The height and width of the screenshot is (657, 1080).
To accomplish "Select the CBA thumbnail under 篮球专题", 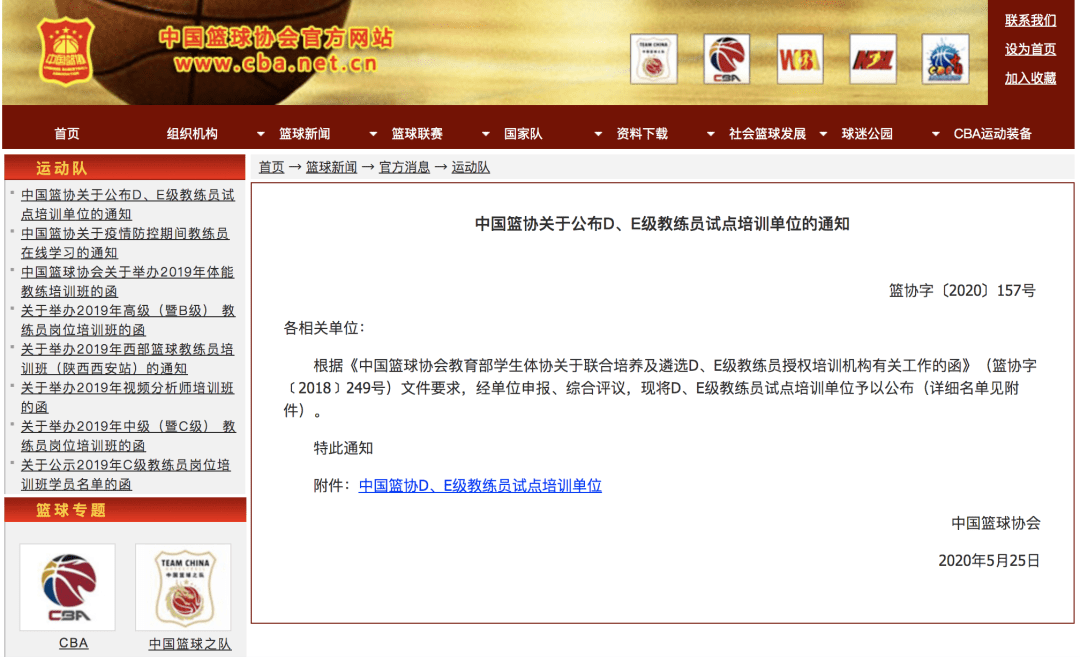I will [x=68, y=587].
